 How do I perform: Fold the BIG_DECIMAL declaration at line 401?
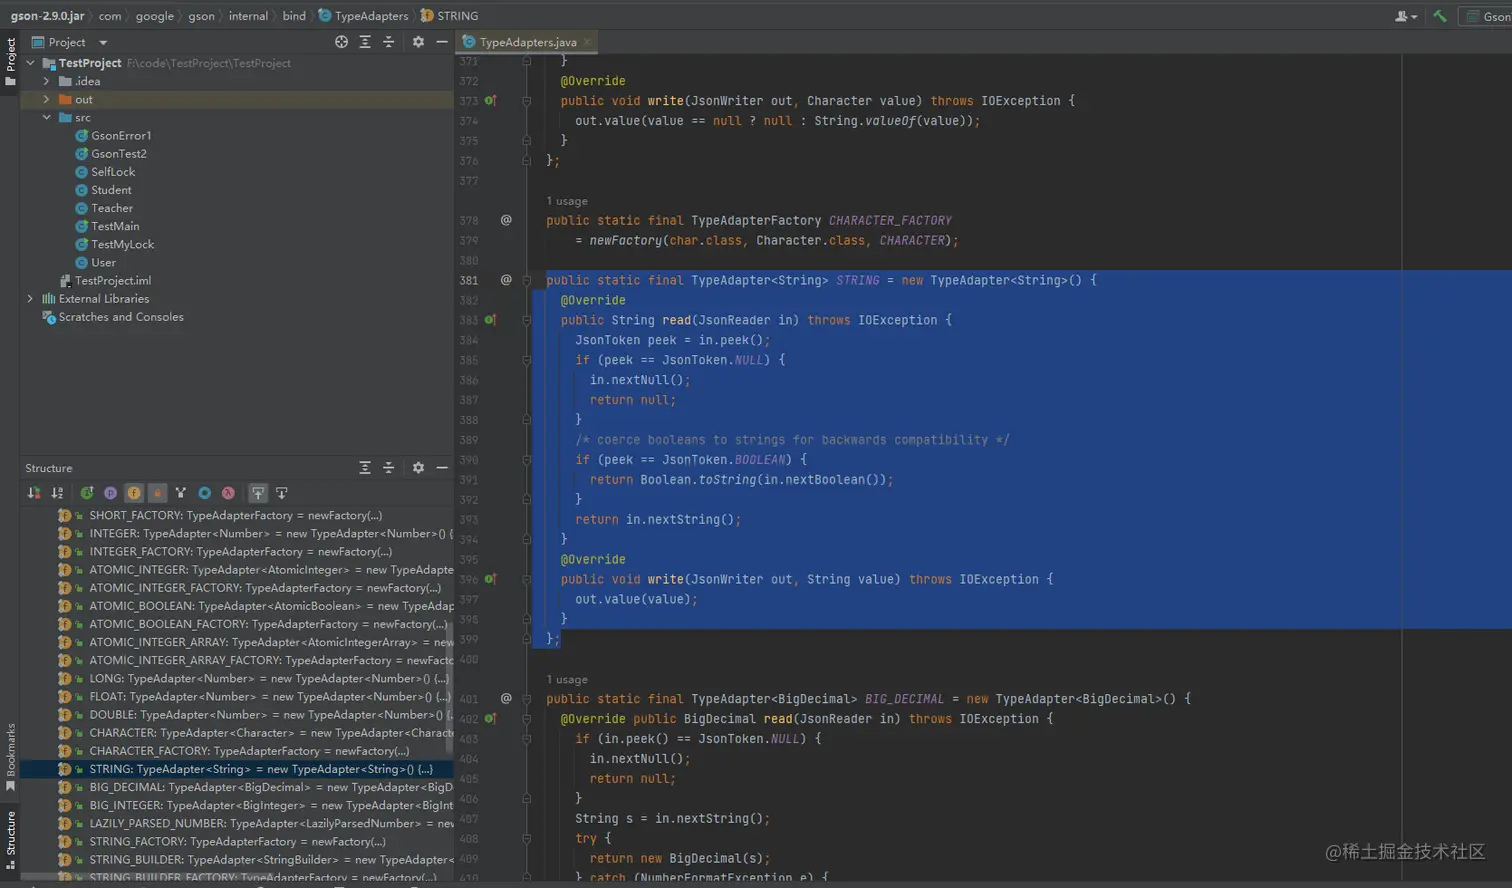coord(527,699)
